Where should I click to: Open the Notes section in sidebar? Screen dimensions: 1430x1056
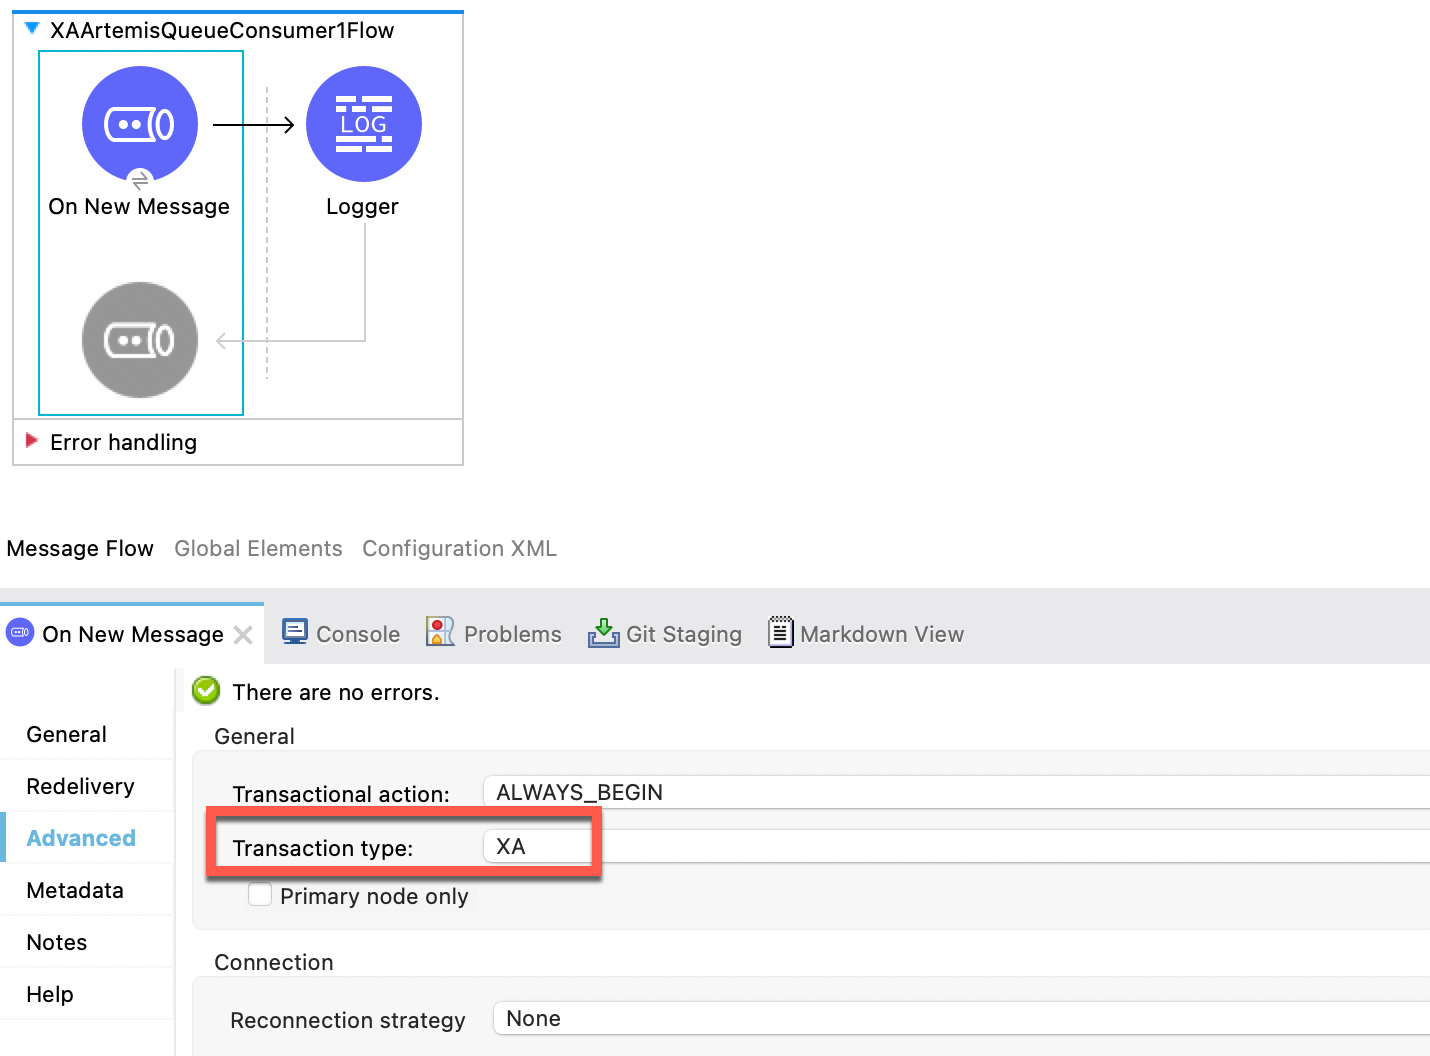[x=57, y=942]
